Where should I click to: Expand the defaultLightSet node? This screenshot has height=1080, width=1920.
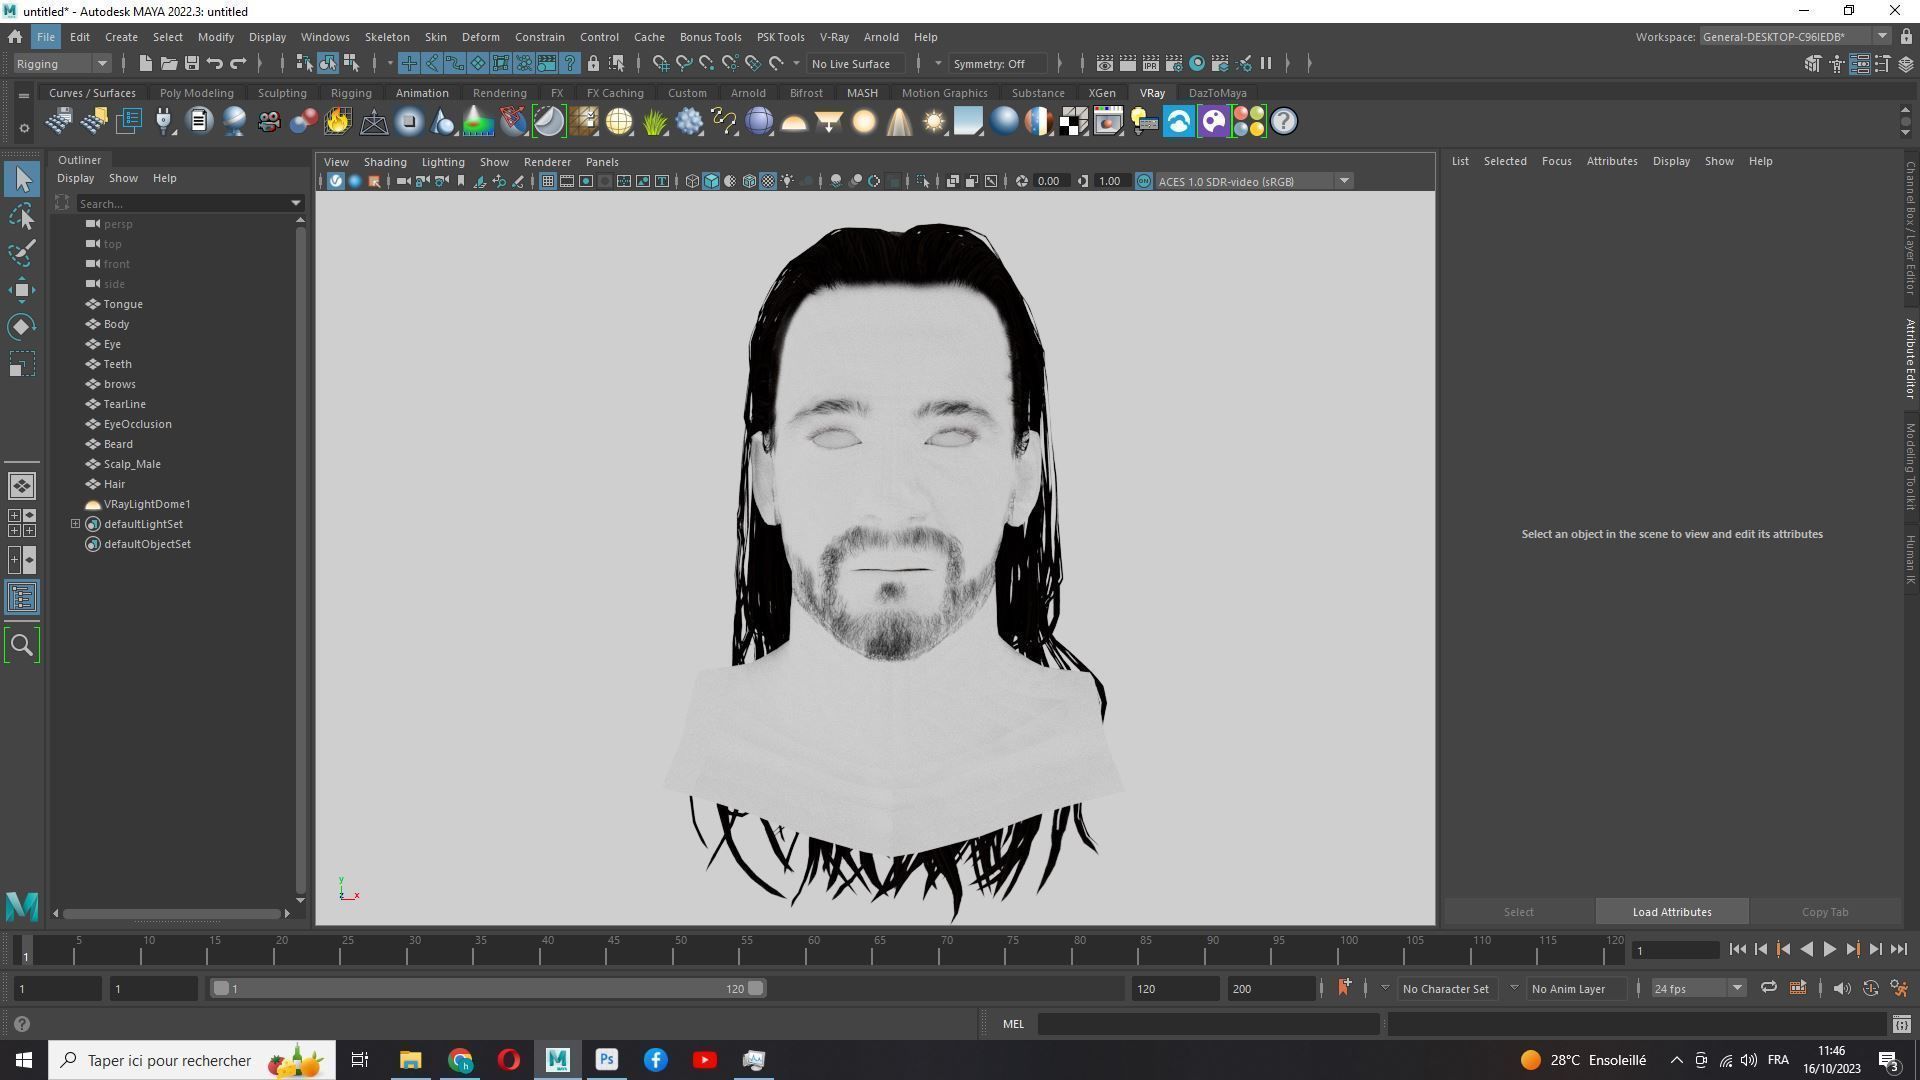75,524
